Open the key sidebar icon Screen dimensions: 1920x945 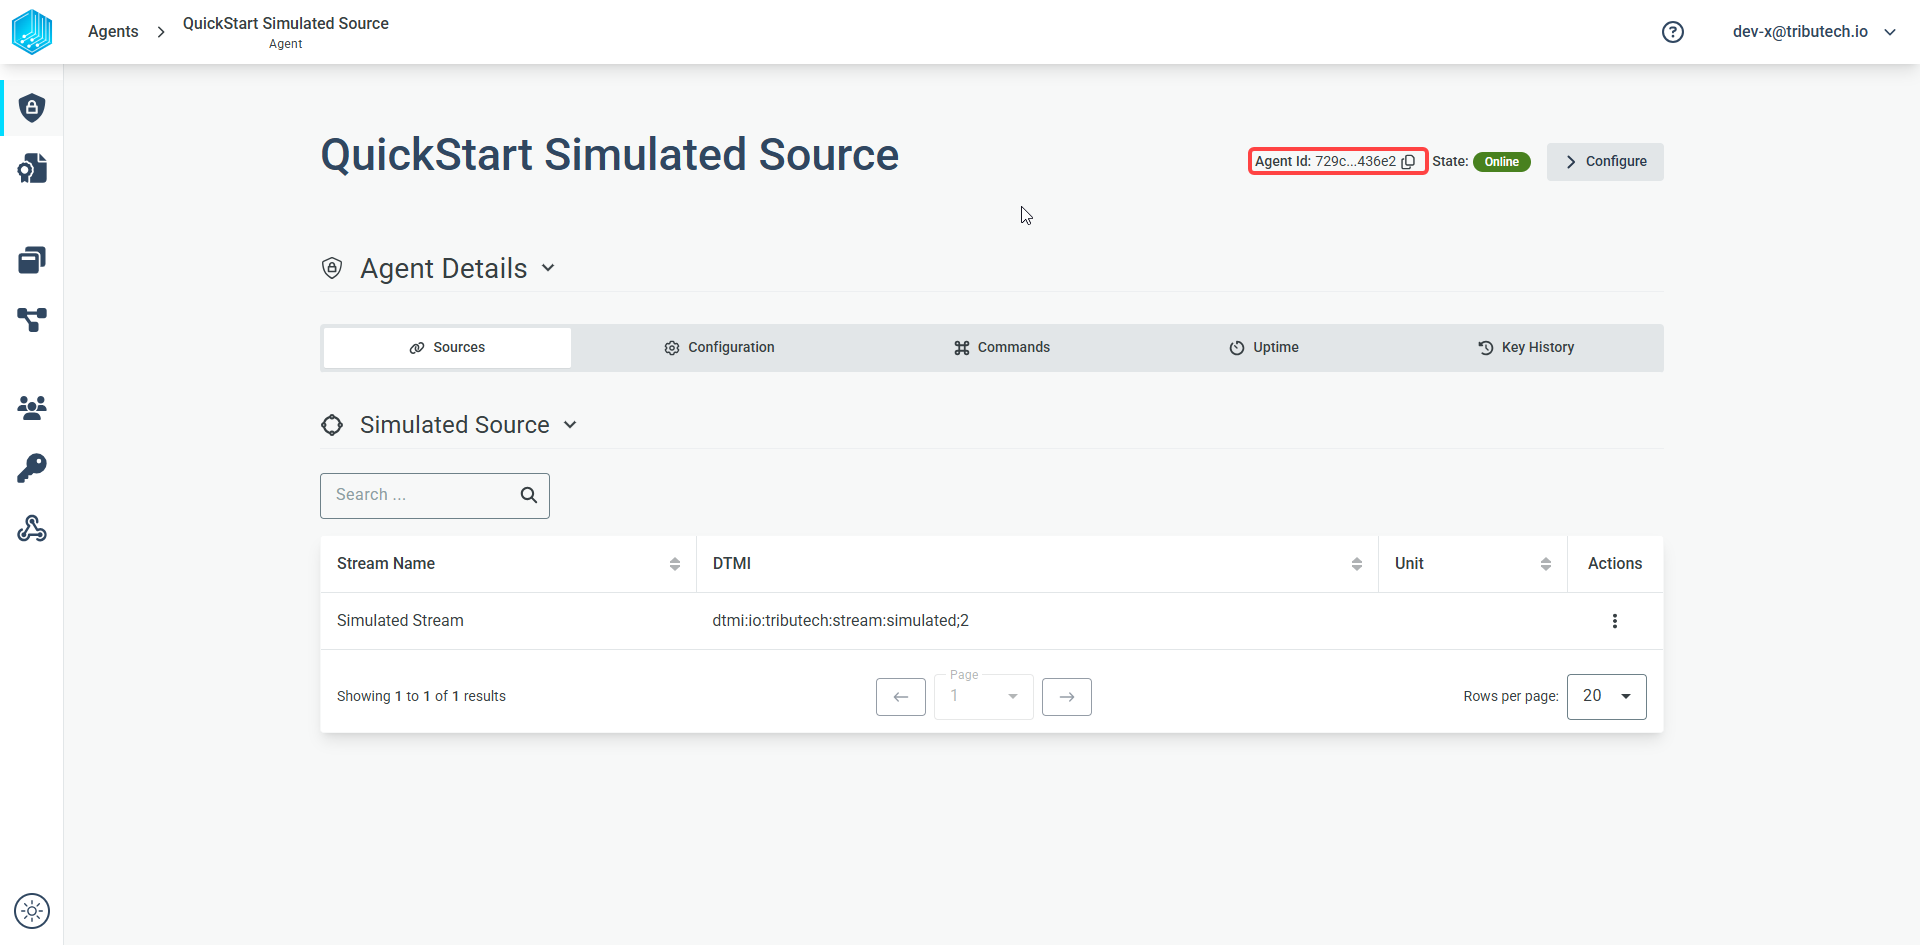(32, 468)
